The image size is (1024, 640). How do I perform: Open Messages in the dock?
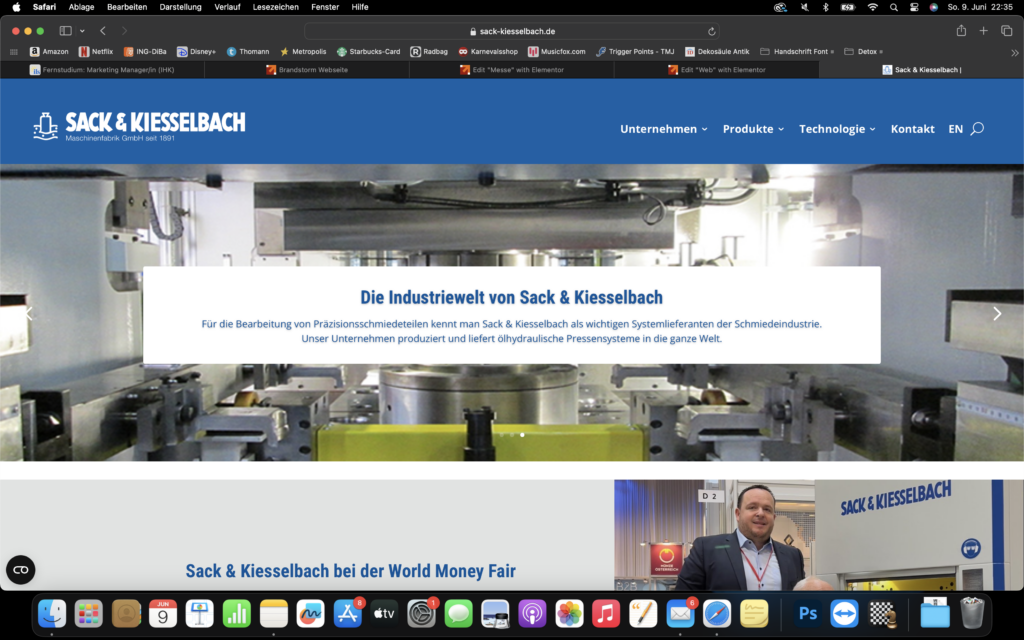[x=458, y=614]
